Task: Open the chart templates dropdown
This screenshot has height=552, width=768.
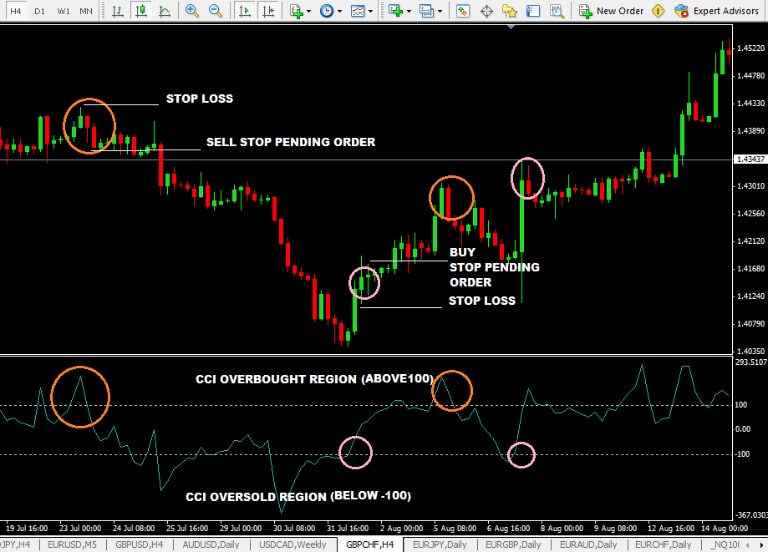Action: 362,11
